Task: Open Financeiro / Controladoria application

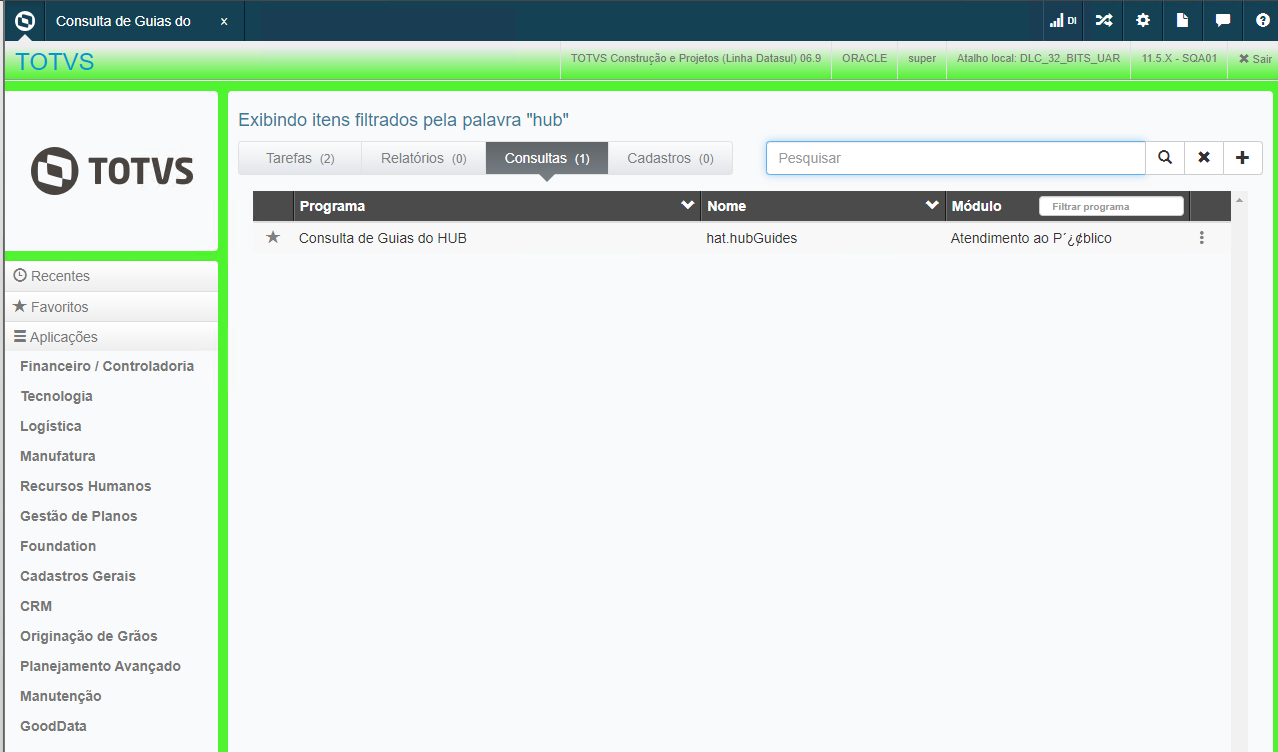Action: [x=107, y=366]
